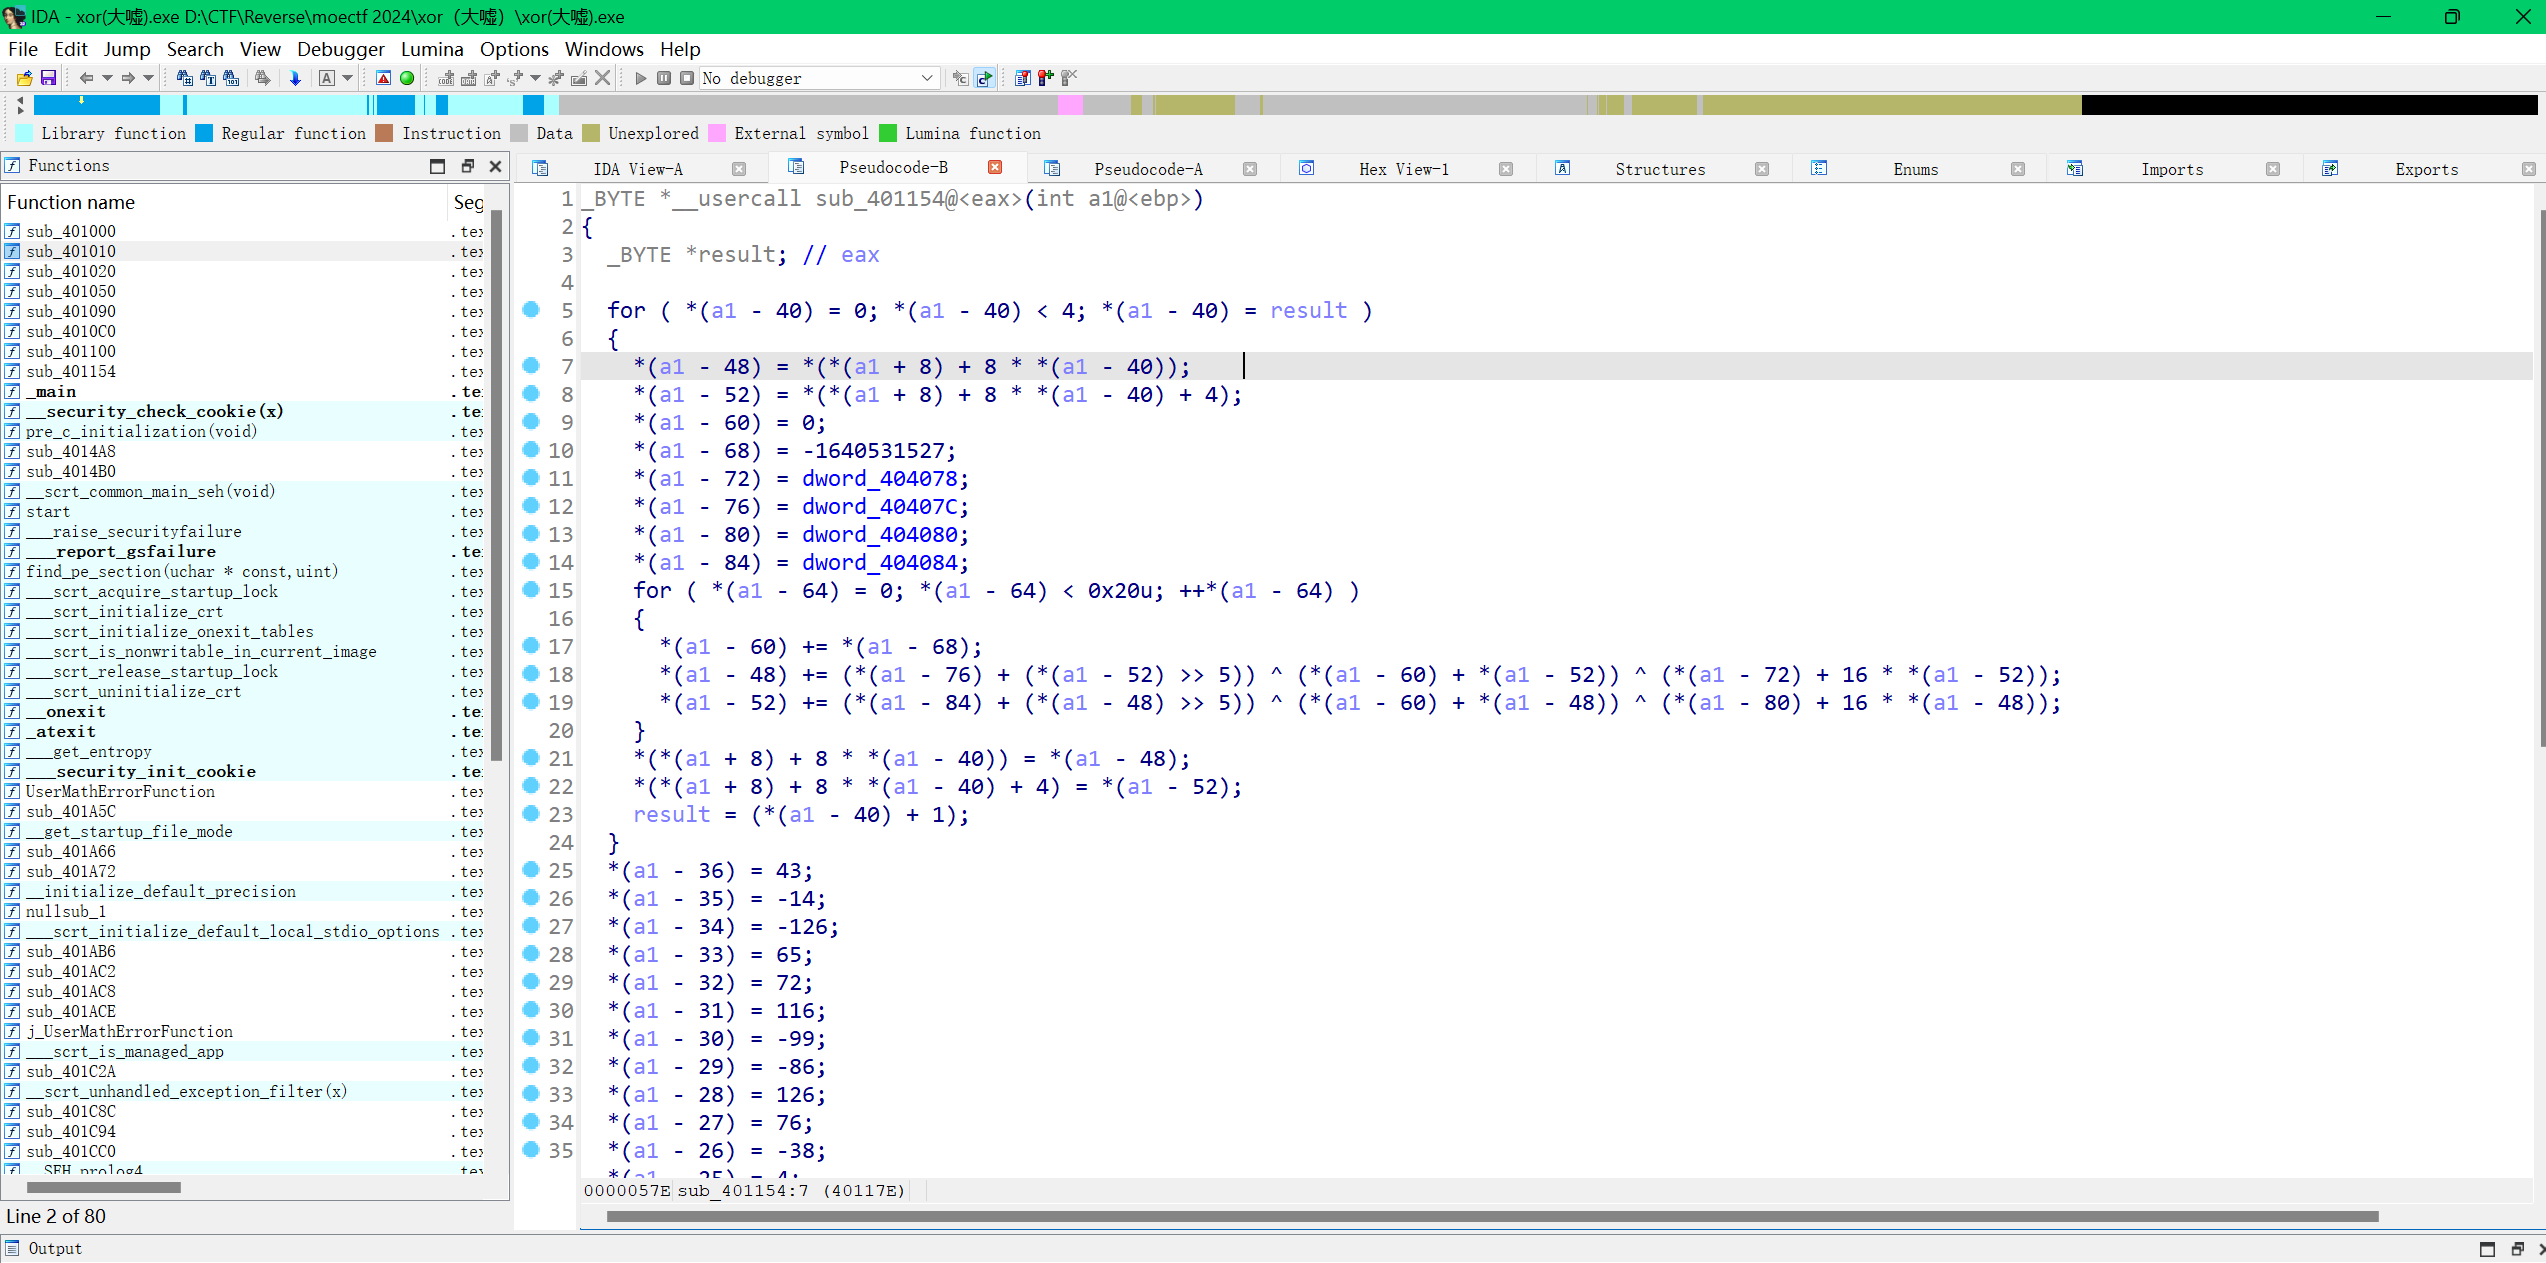The width and height of the screenshot is (2546, 1263).
Task: Save the database with floppy icon
Action: pyautogui.click(x=47, y=78)
